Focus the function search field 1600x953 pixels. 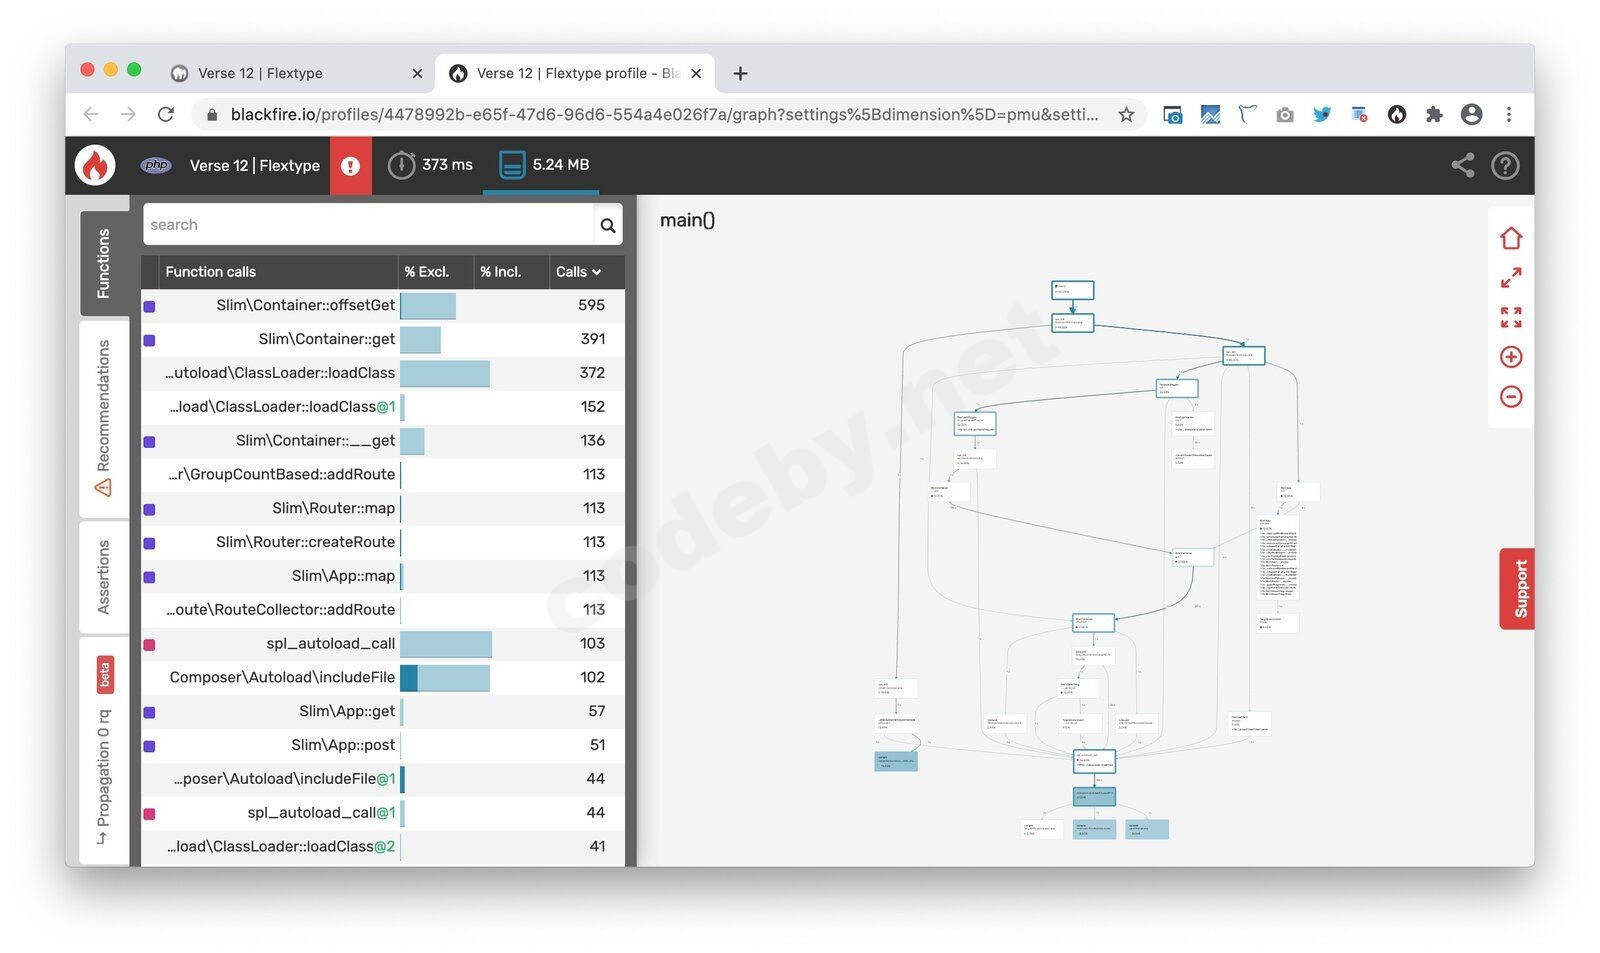[x=368, y=225]
